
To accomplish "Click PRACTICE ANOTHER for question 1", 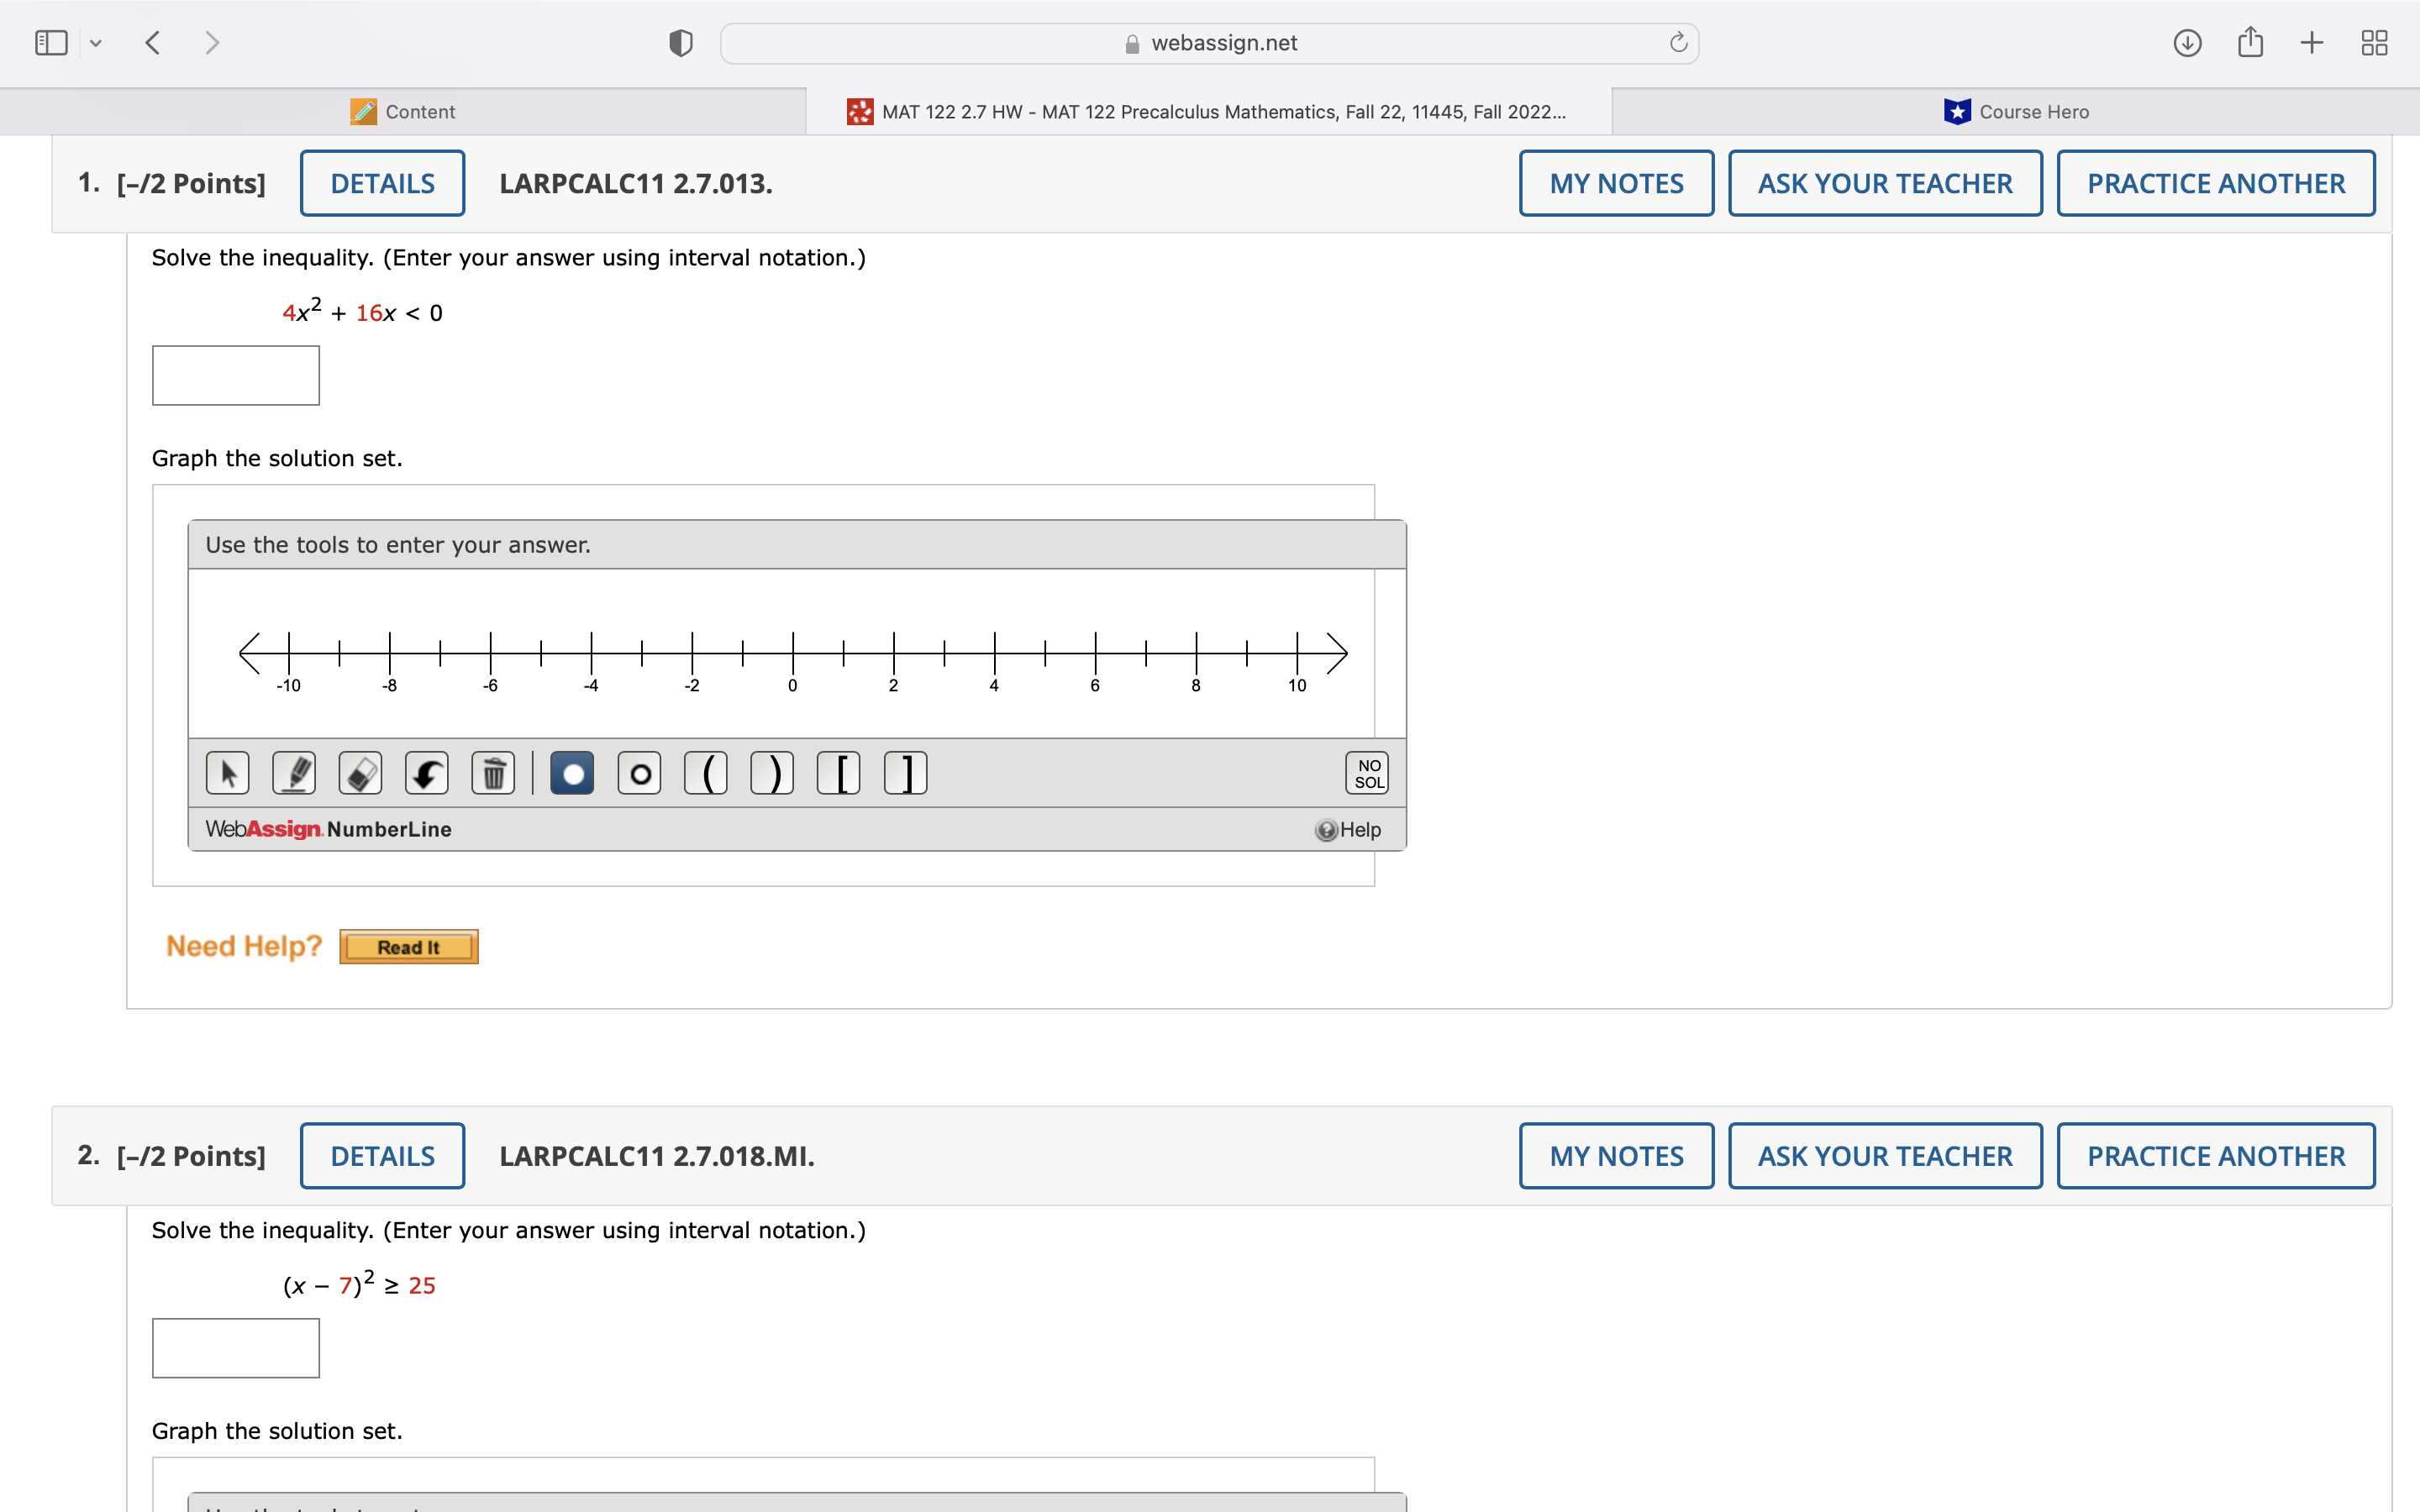I will (x=2215, y=184).
